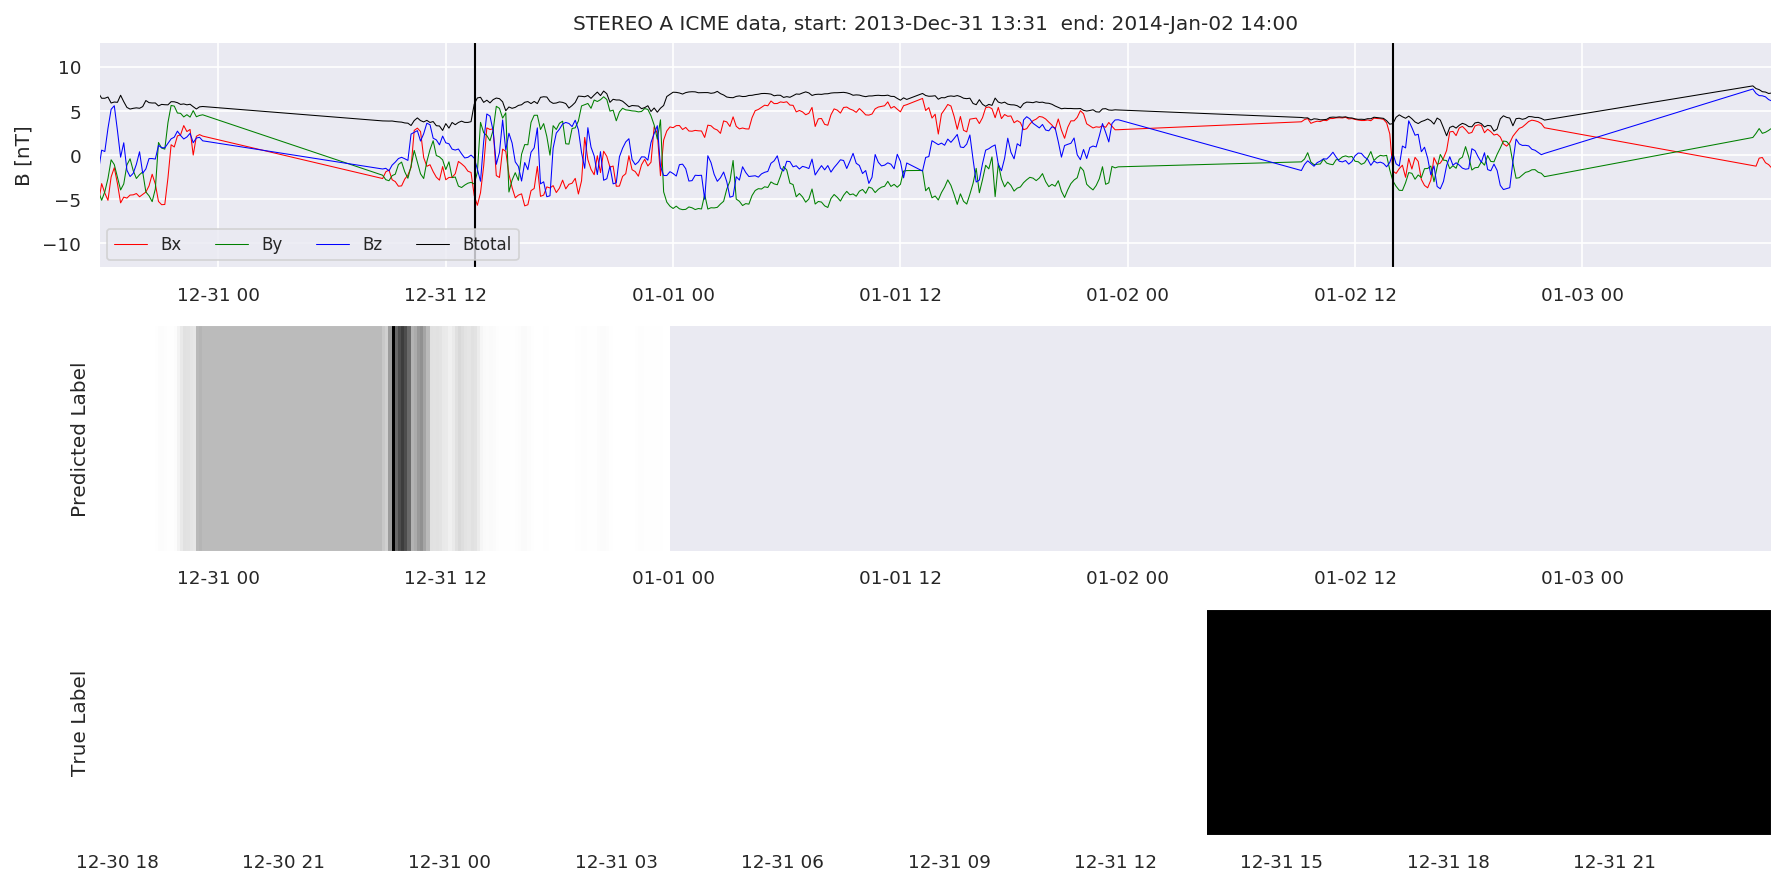Click '01-02 00' tick under the Predicted Label plot
The height and width of the screenshot is (886, 1786).
click(1127, 578)
